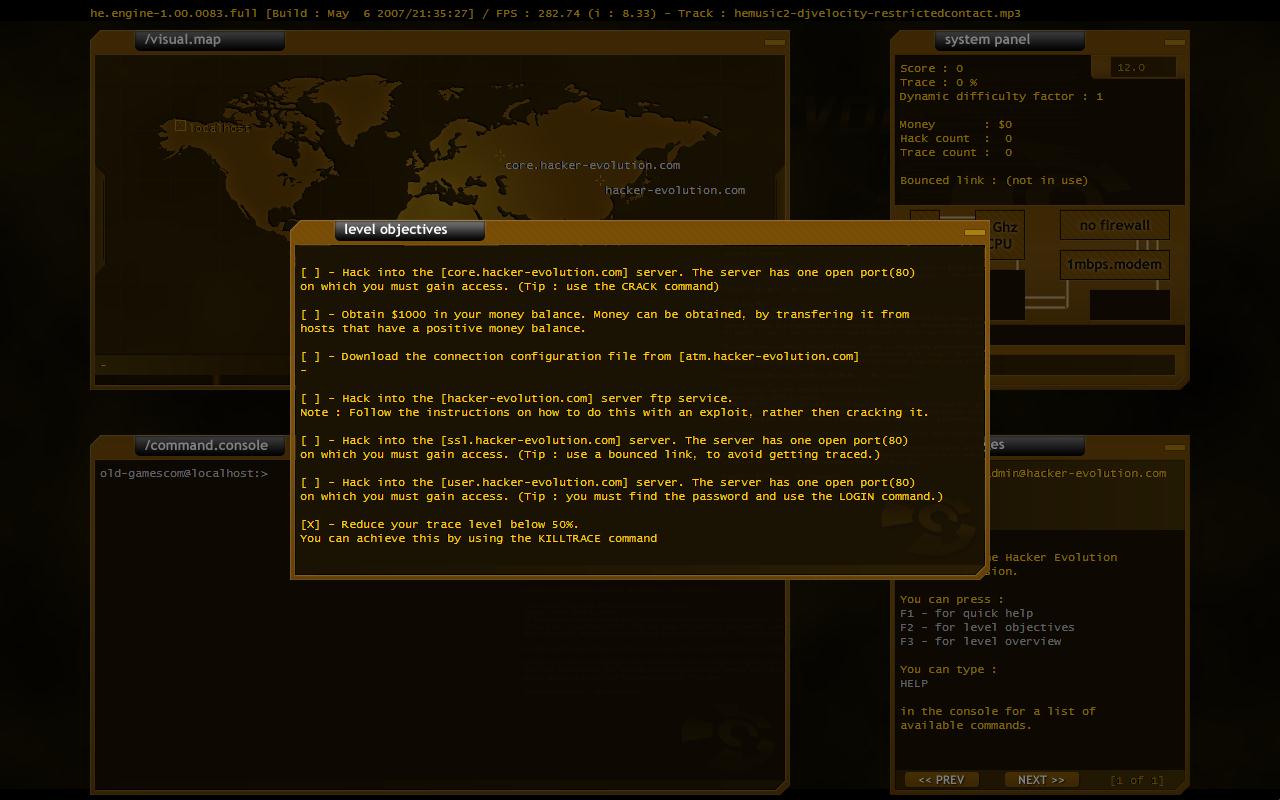This screenshot has width=1280, height=800.
Task: Click the music track name hemusic2-djvelocity-restrictedcontact.mp3
Action: (x=877, y=14)
